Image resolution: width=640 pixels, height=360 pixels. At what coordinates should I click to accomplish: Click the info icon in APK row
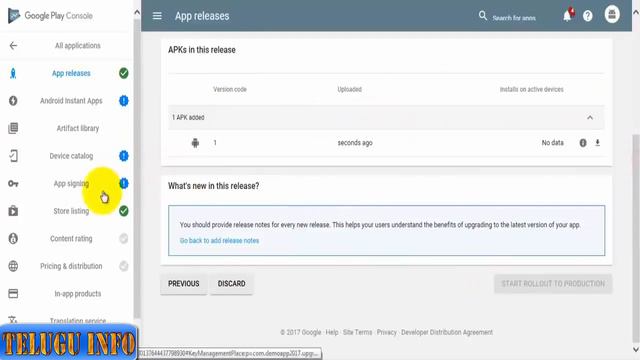(x=583, y=143)
